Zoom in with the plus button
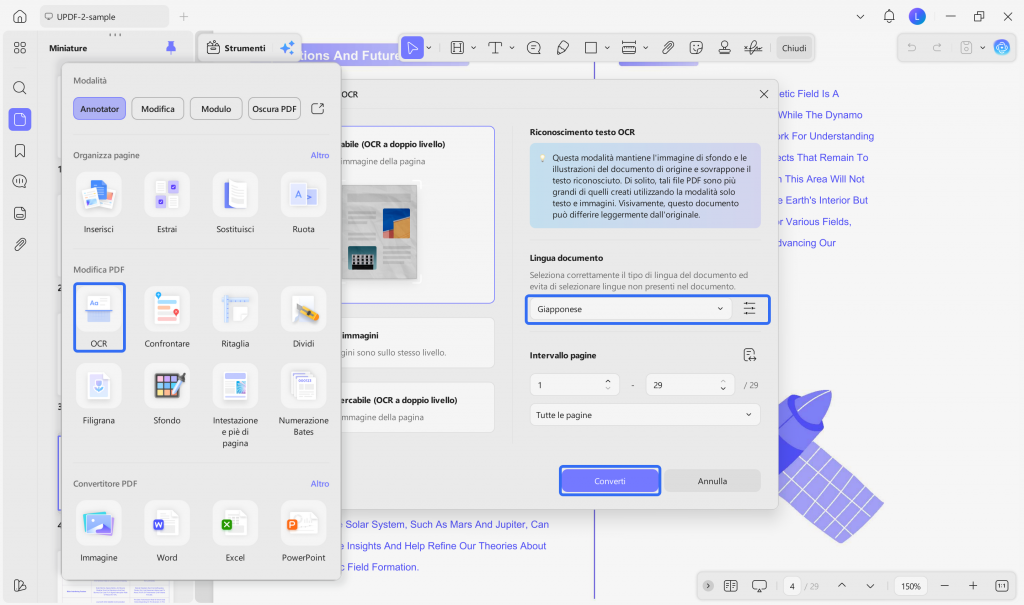Screen dimensions: 1024x605 (972, 586)
